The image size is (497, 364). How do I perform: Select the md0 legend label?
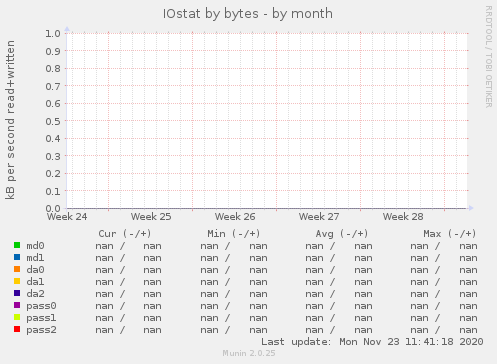tap(35, 246)
